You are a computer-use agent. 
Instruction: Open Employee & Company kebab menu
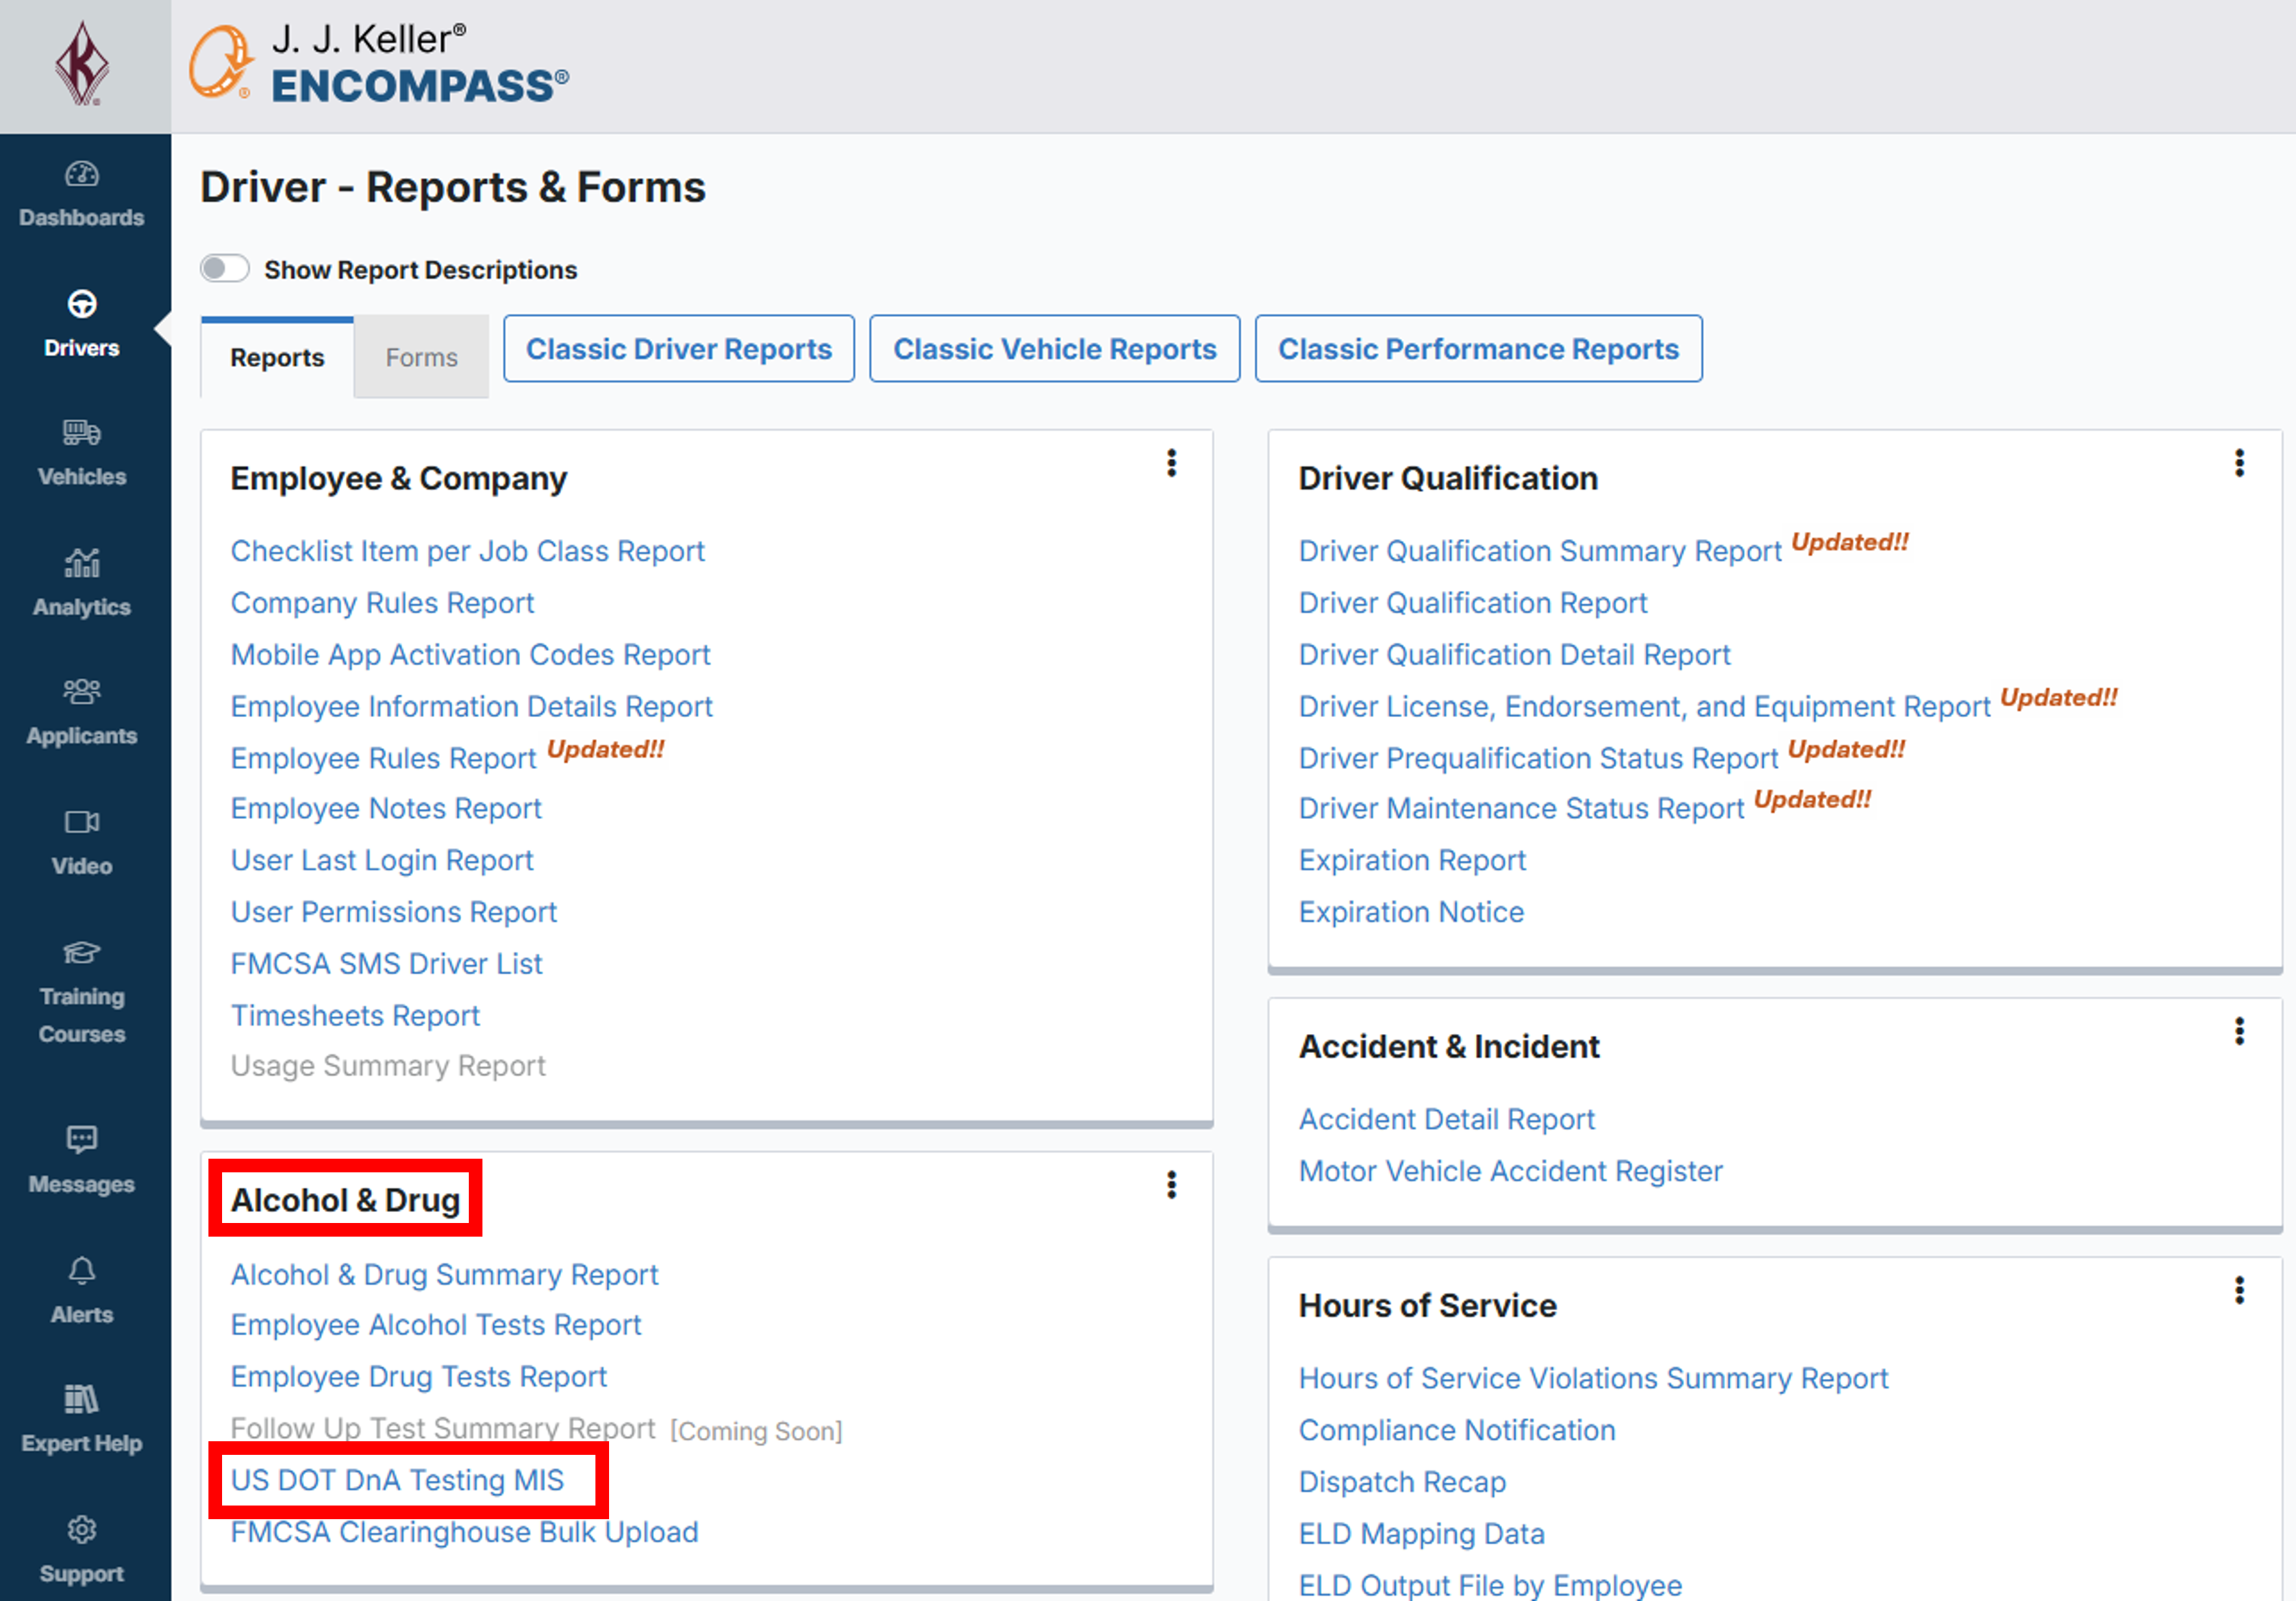tap(1172, 463)
